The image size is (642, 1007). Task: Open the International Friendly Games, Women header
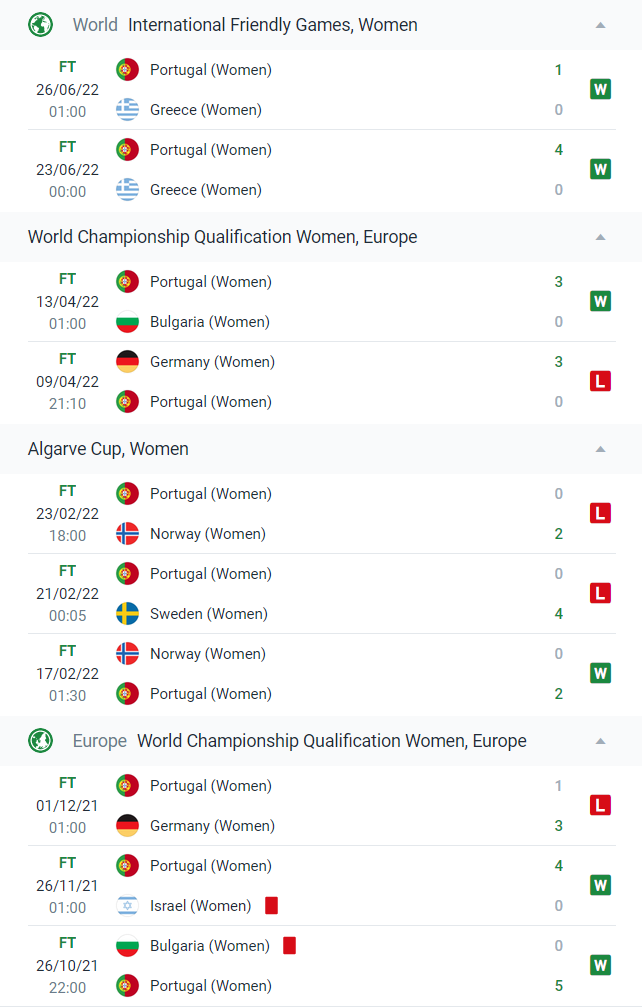[x=272, y=24]
